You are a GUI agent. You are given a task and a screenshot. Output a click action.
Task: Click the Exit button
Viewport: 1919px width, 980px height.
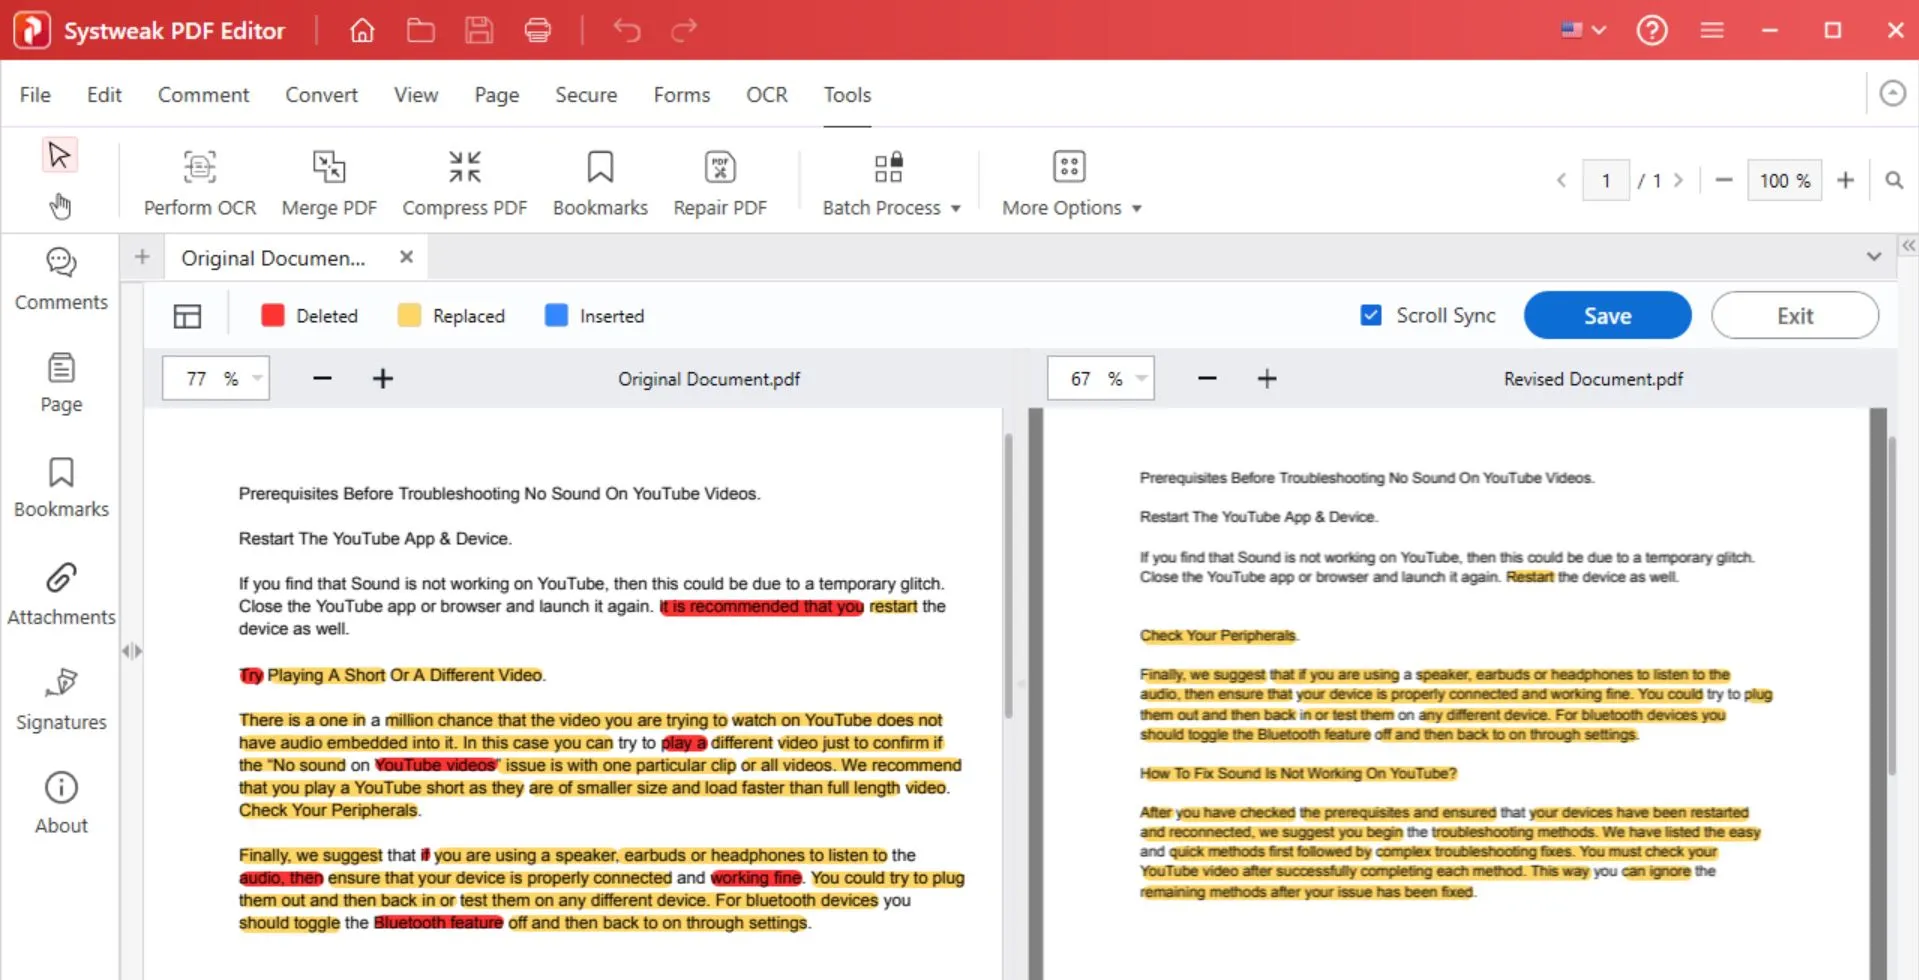point(1794,316)
